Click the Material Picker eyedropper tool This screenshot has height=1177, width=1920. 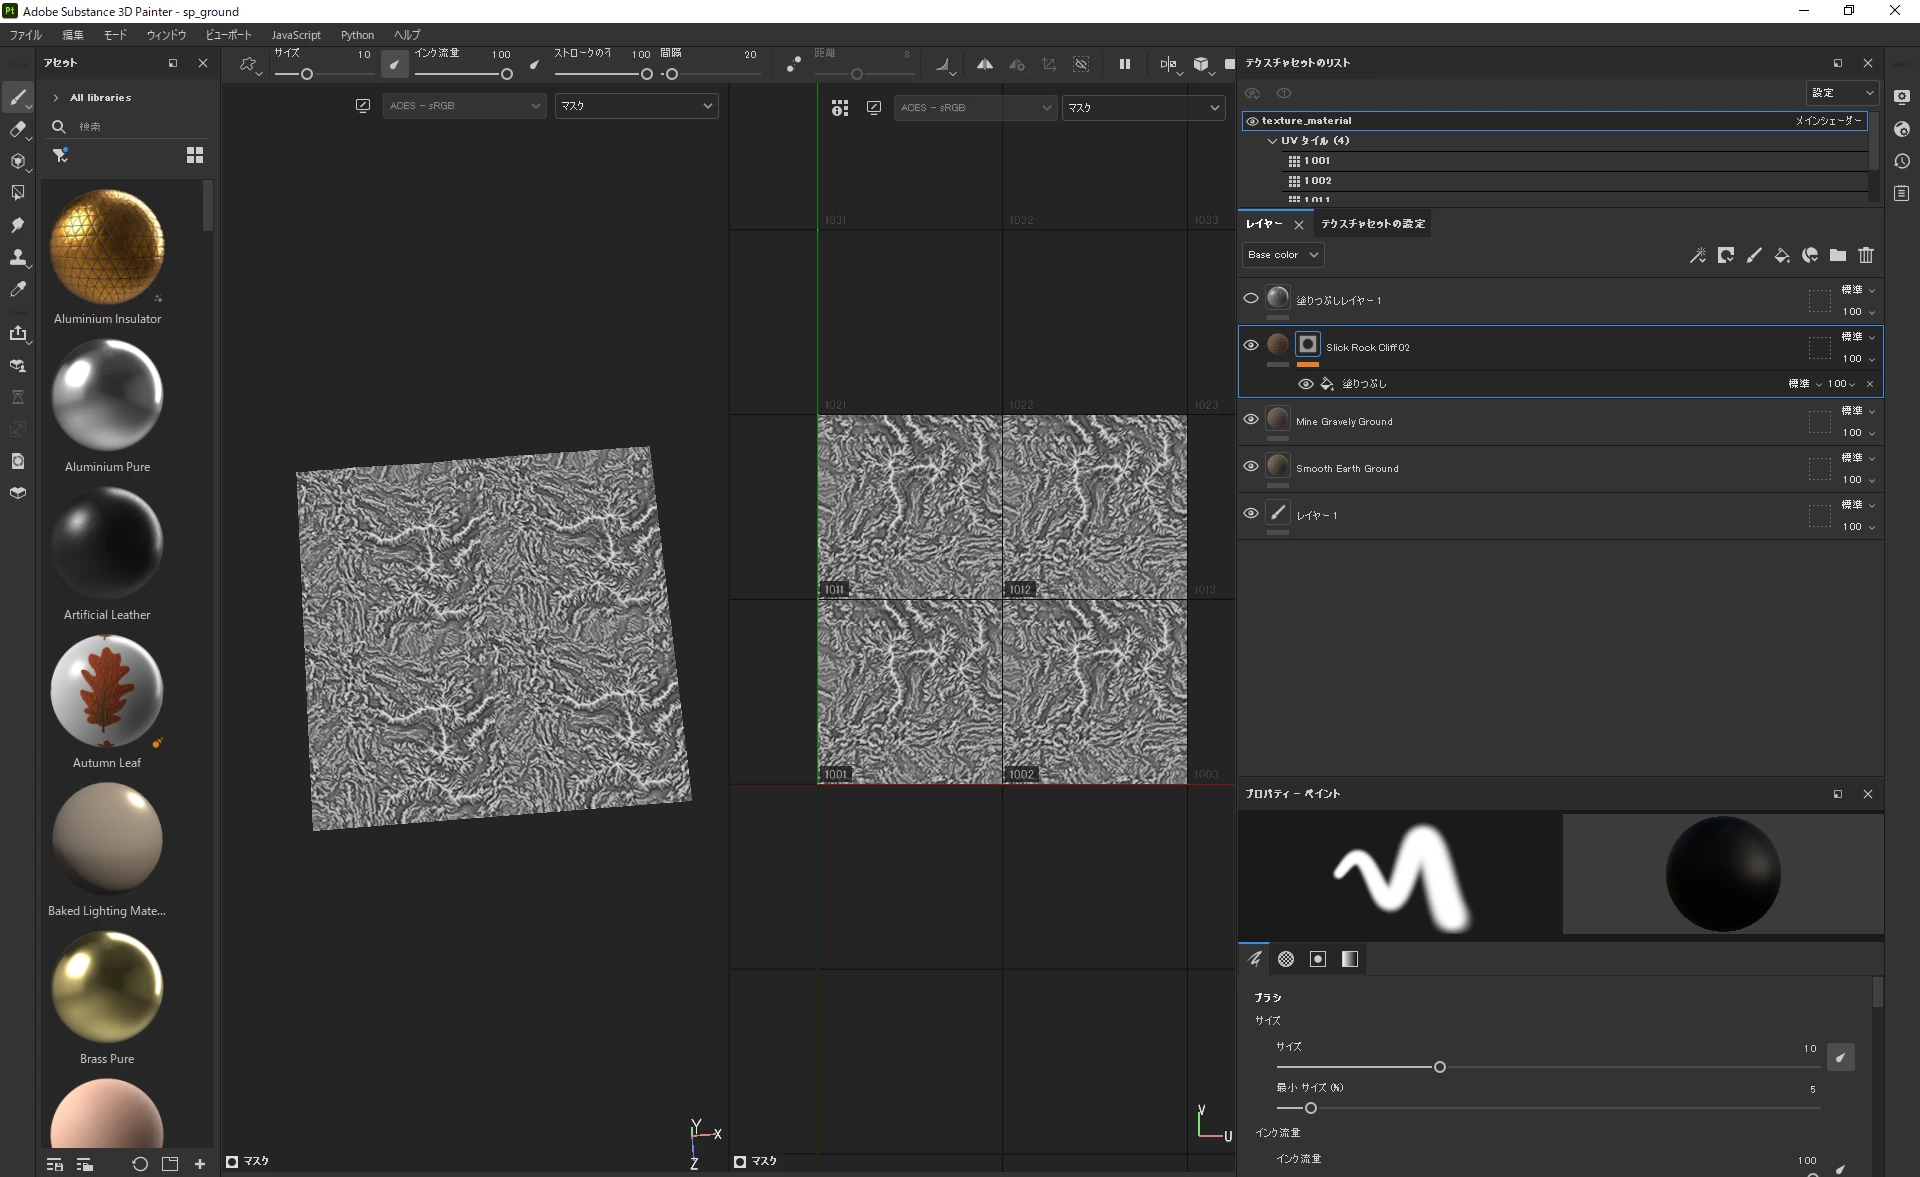pyautogui.click(x=17, y=289)
